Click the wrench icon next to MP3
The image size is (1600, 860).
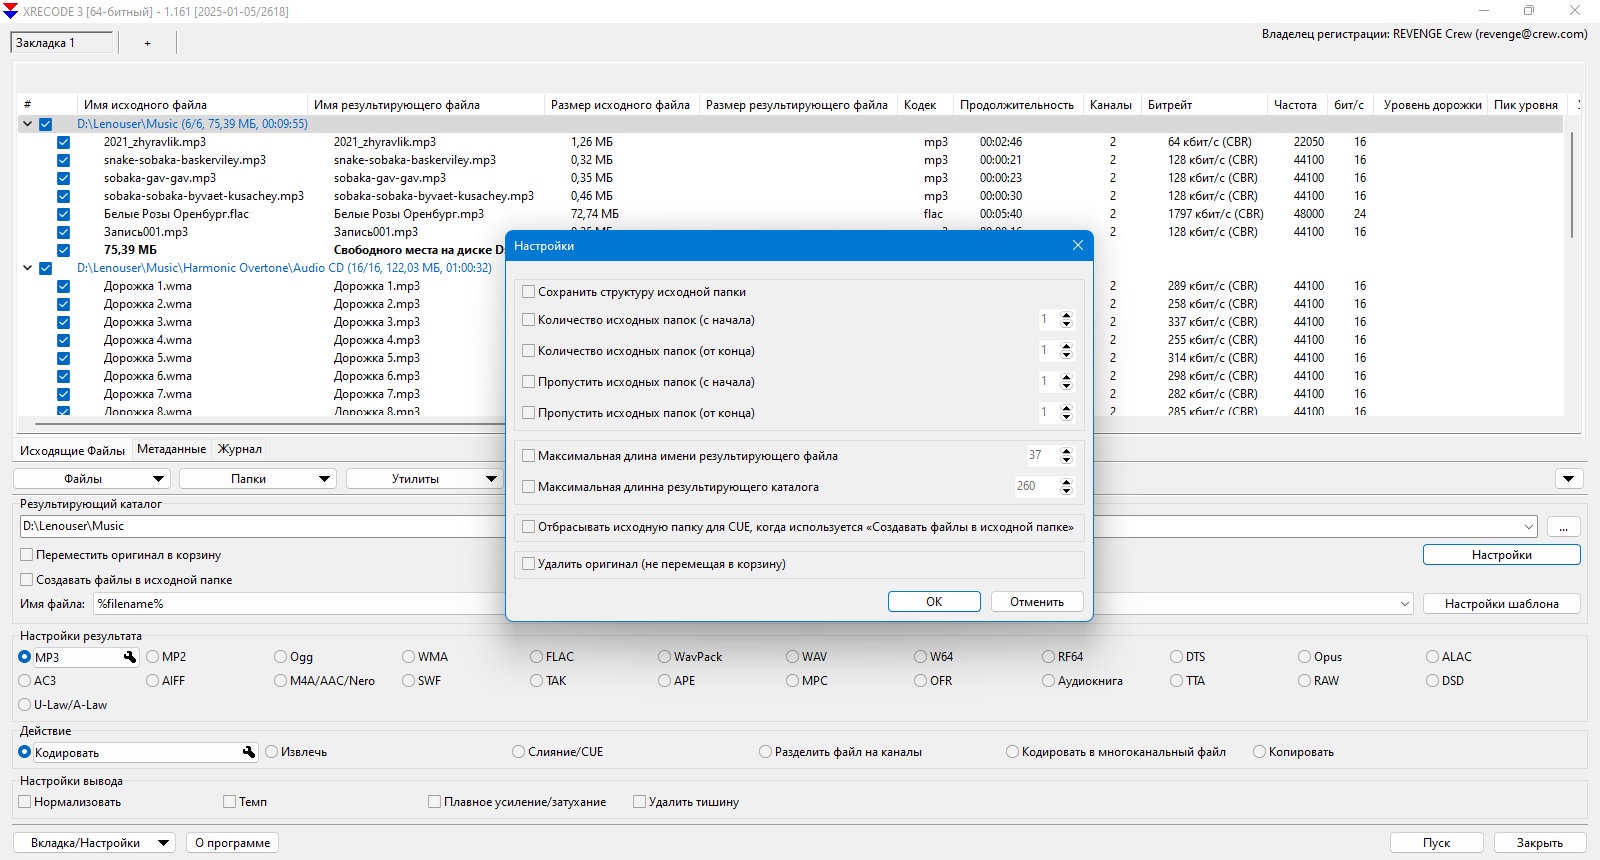click(130, 657)
